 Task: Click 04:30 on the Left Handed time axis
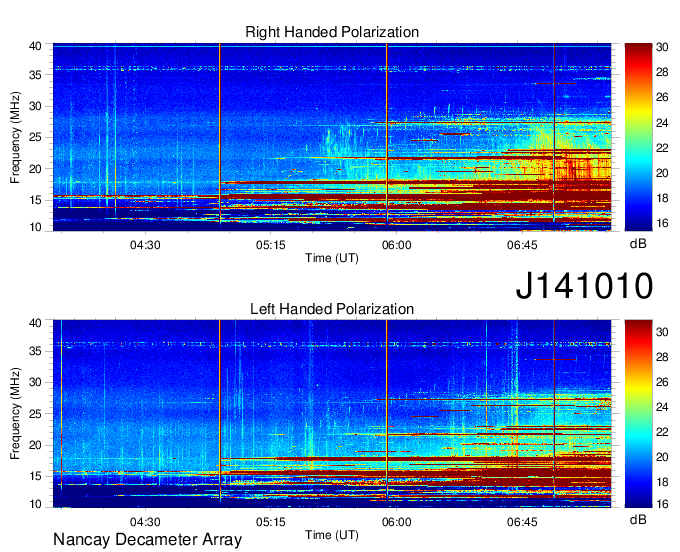point(145,522)
